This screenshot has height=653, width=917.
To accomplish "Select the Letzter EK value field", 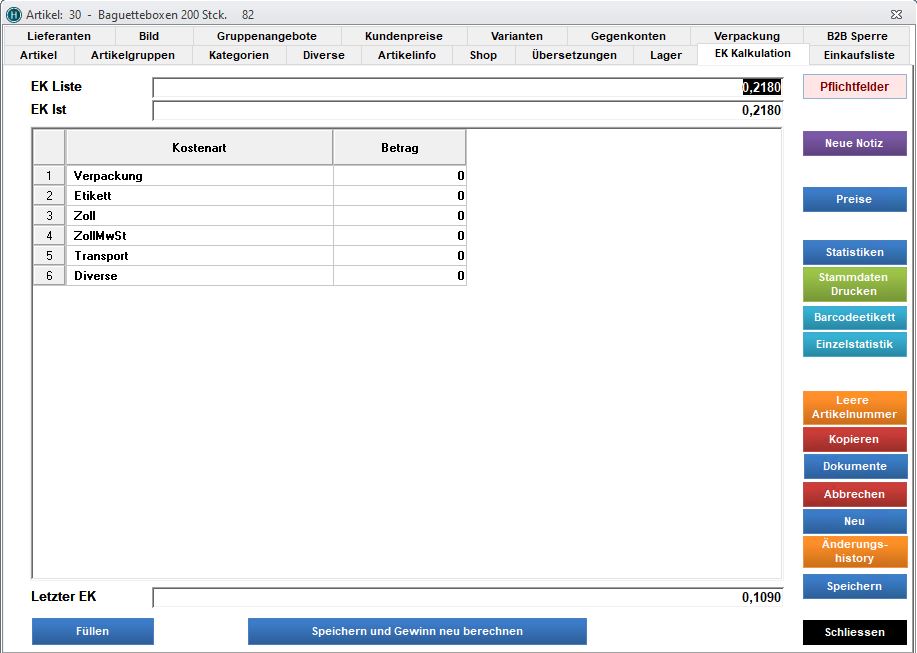I will click(x=467, y=597).
